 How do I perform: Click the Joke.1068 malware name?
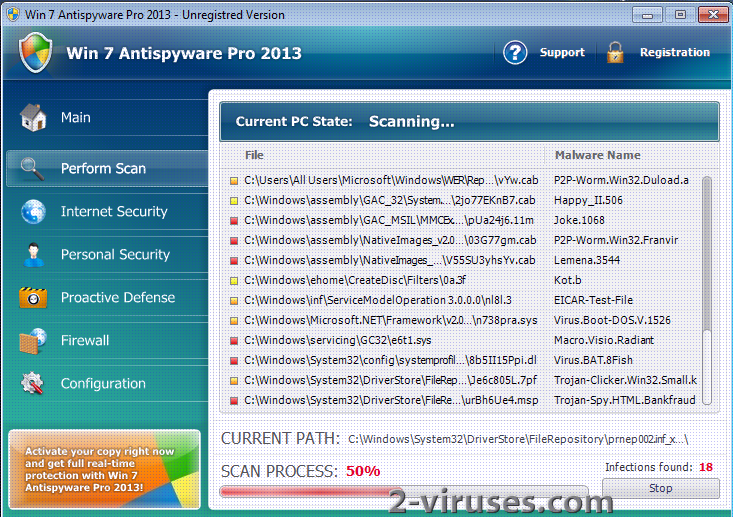579,220
